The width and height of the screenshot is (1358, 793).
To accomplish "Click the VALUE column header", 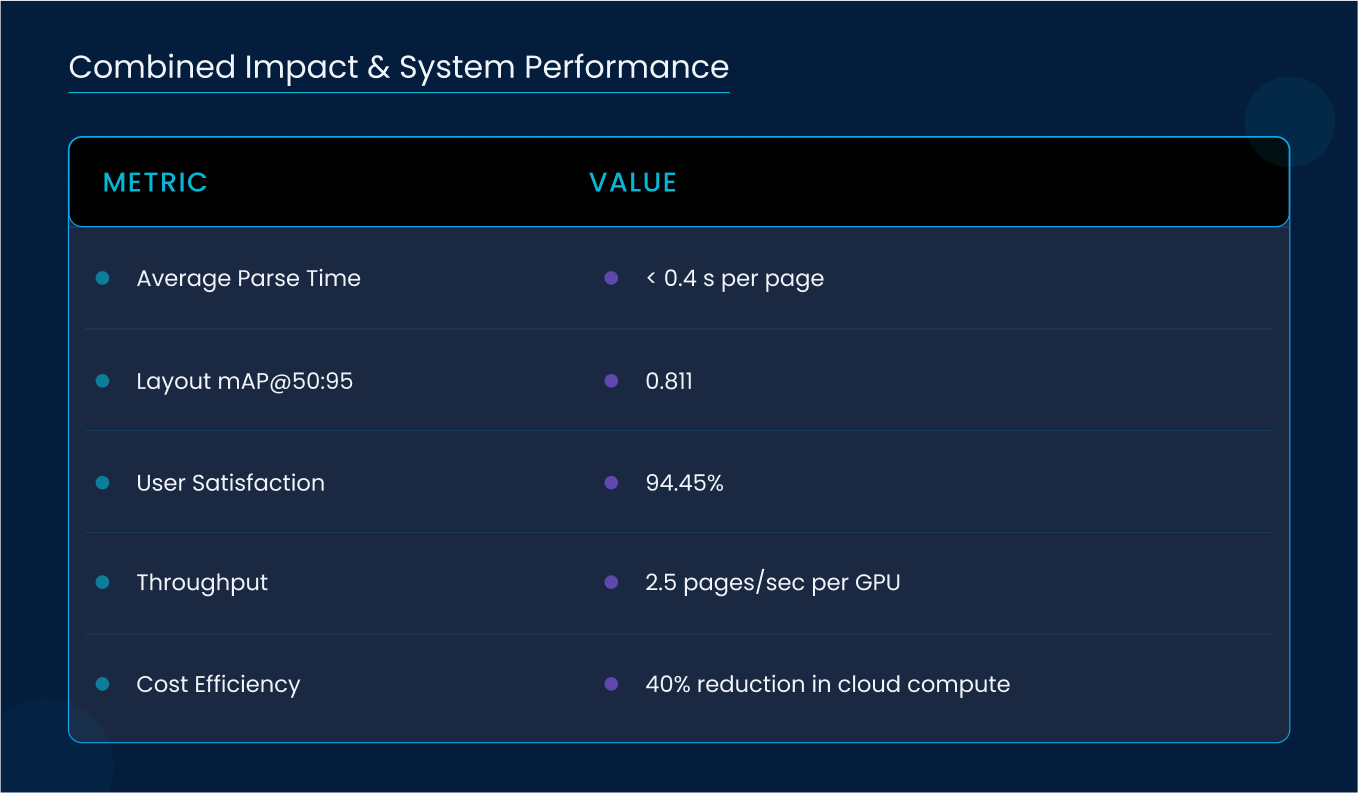I will coord(633,182).
